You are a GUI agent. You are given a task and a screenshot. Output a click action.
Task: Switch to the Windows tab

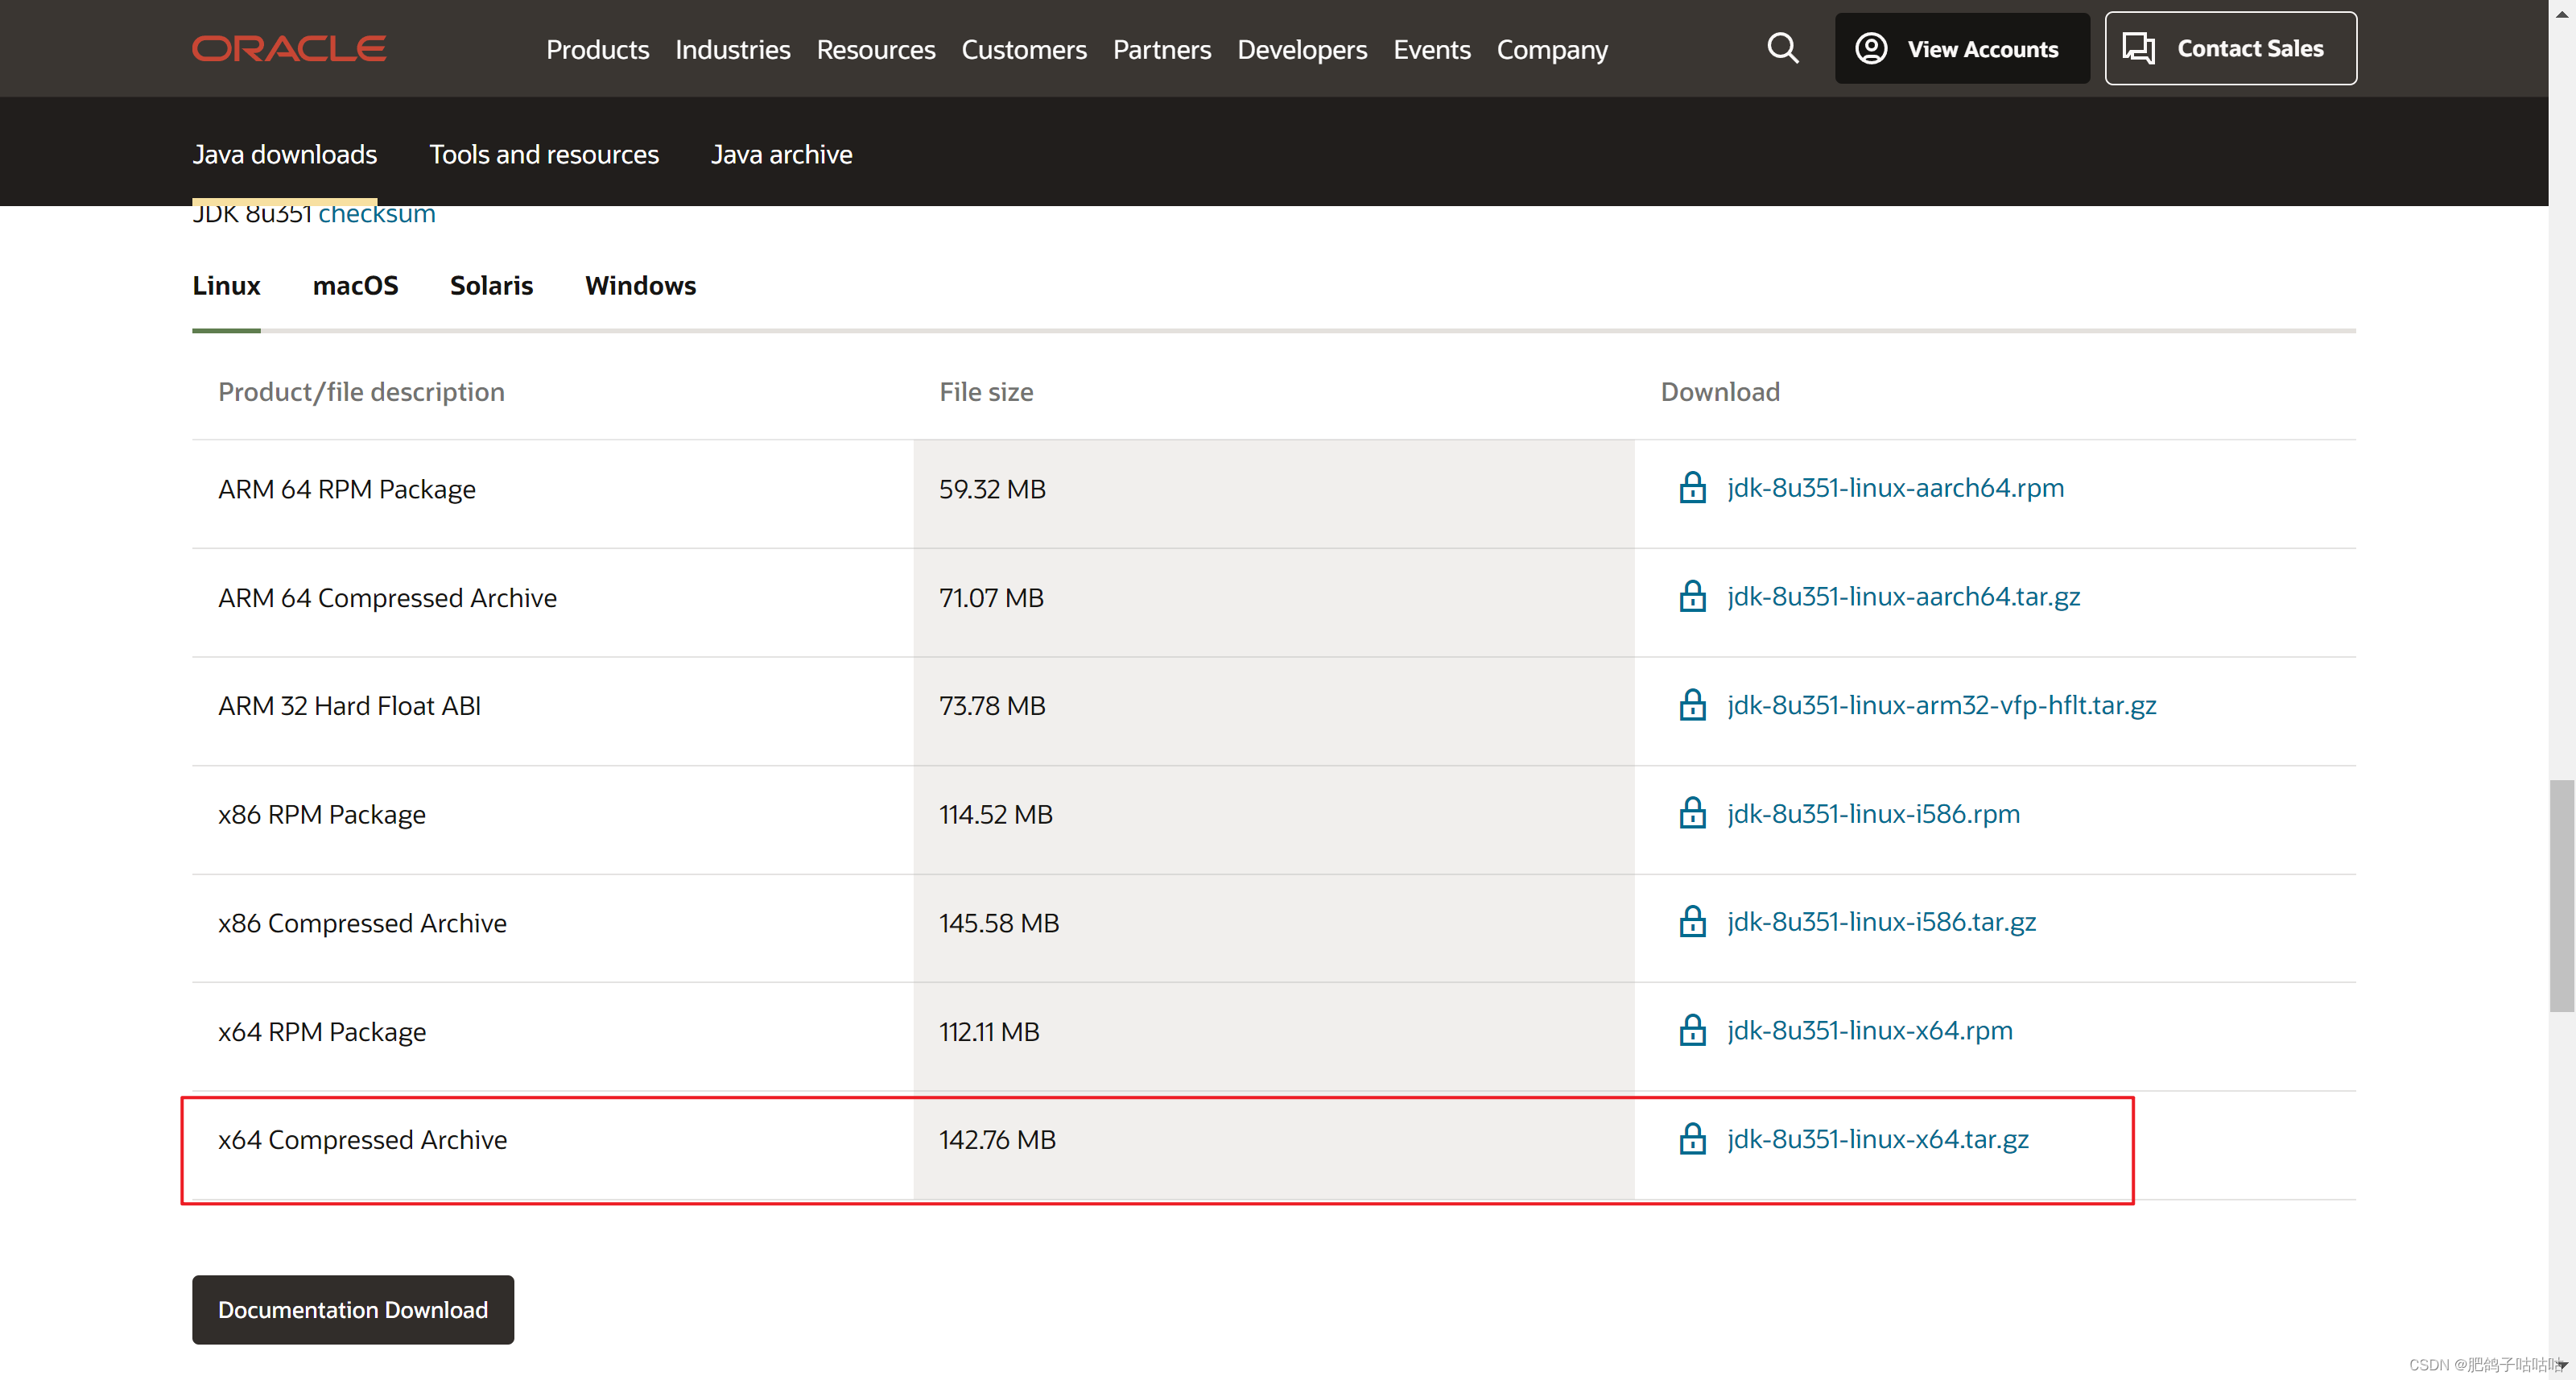(640, 286)
